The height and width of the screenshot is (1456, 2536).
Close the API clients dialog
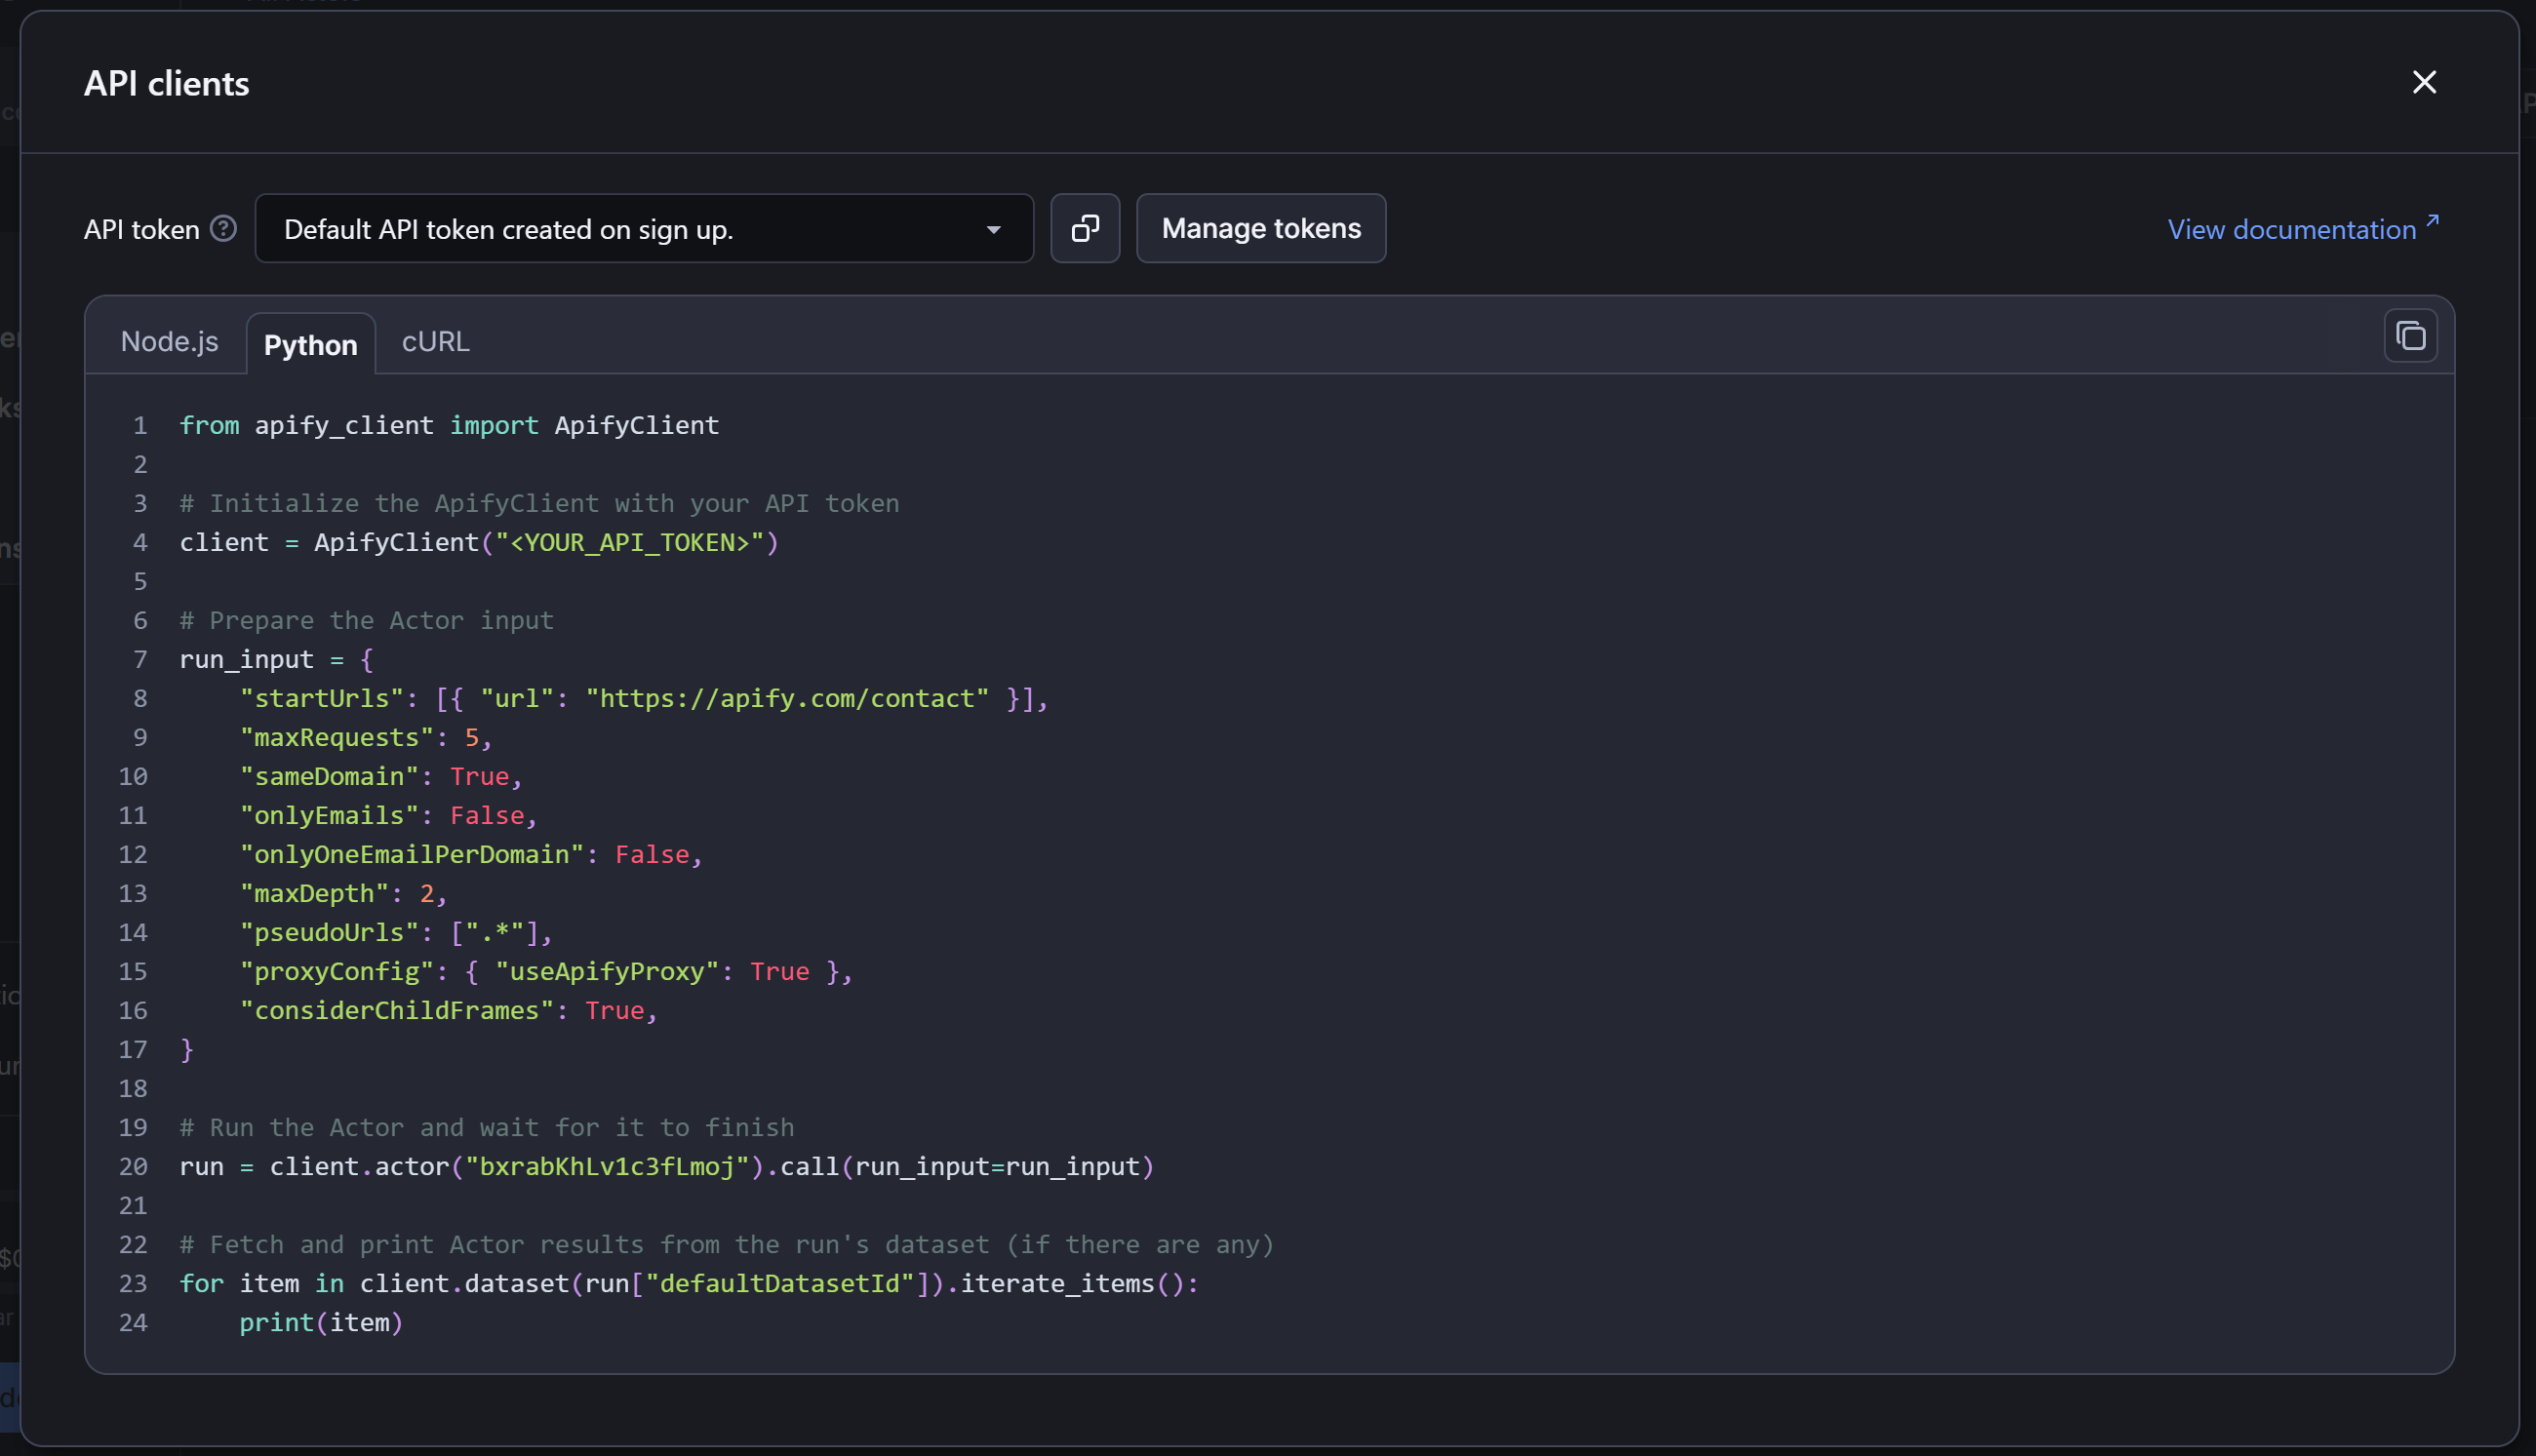(2424, 83)
